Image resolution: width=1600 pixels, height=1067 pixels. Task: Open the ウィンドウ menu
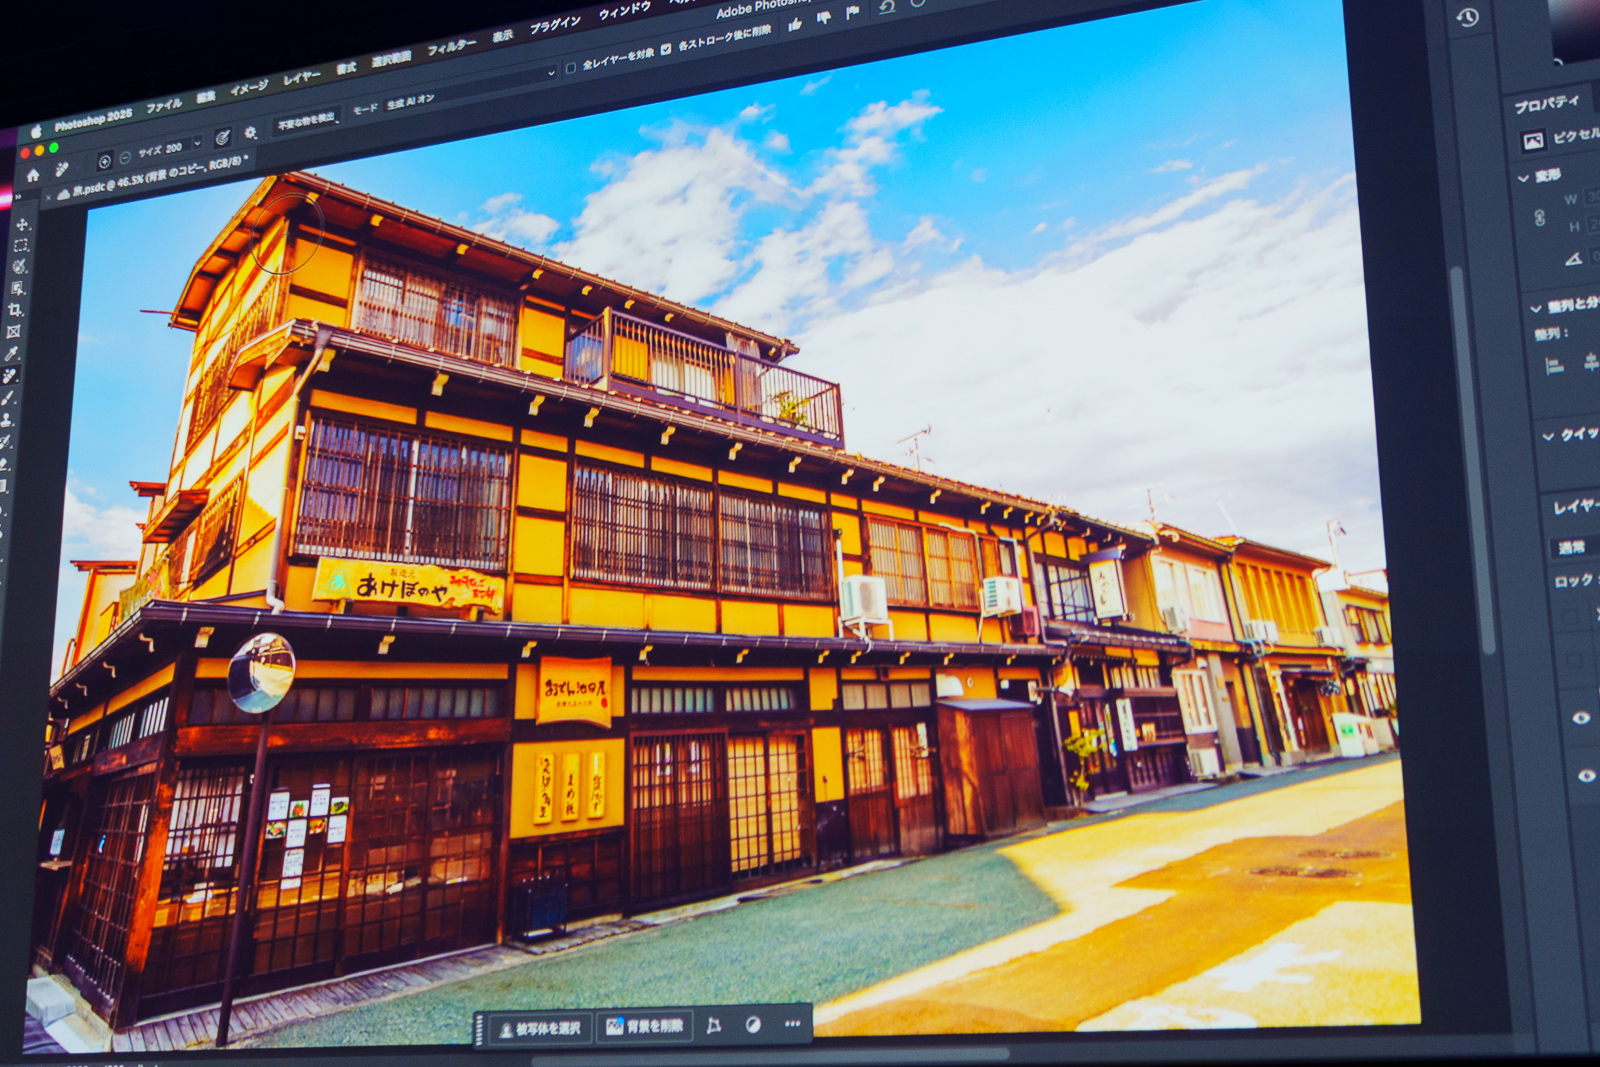[x=624, y=11]
